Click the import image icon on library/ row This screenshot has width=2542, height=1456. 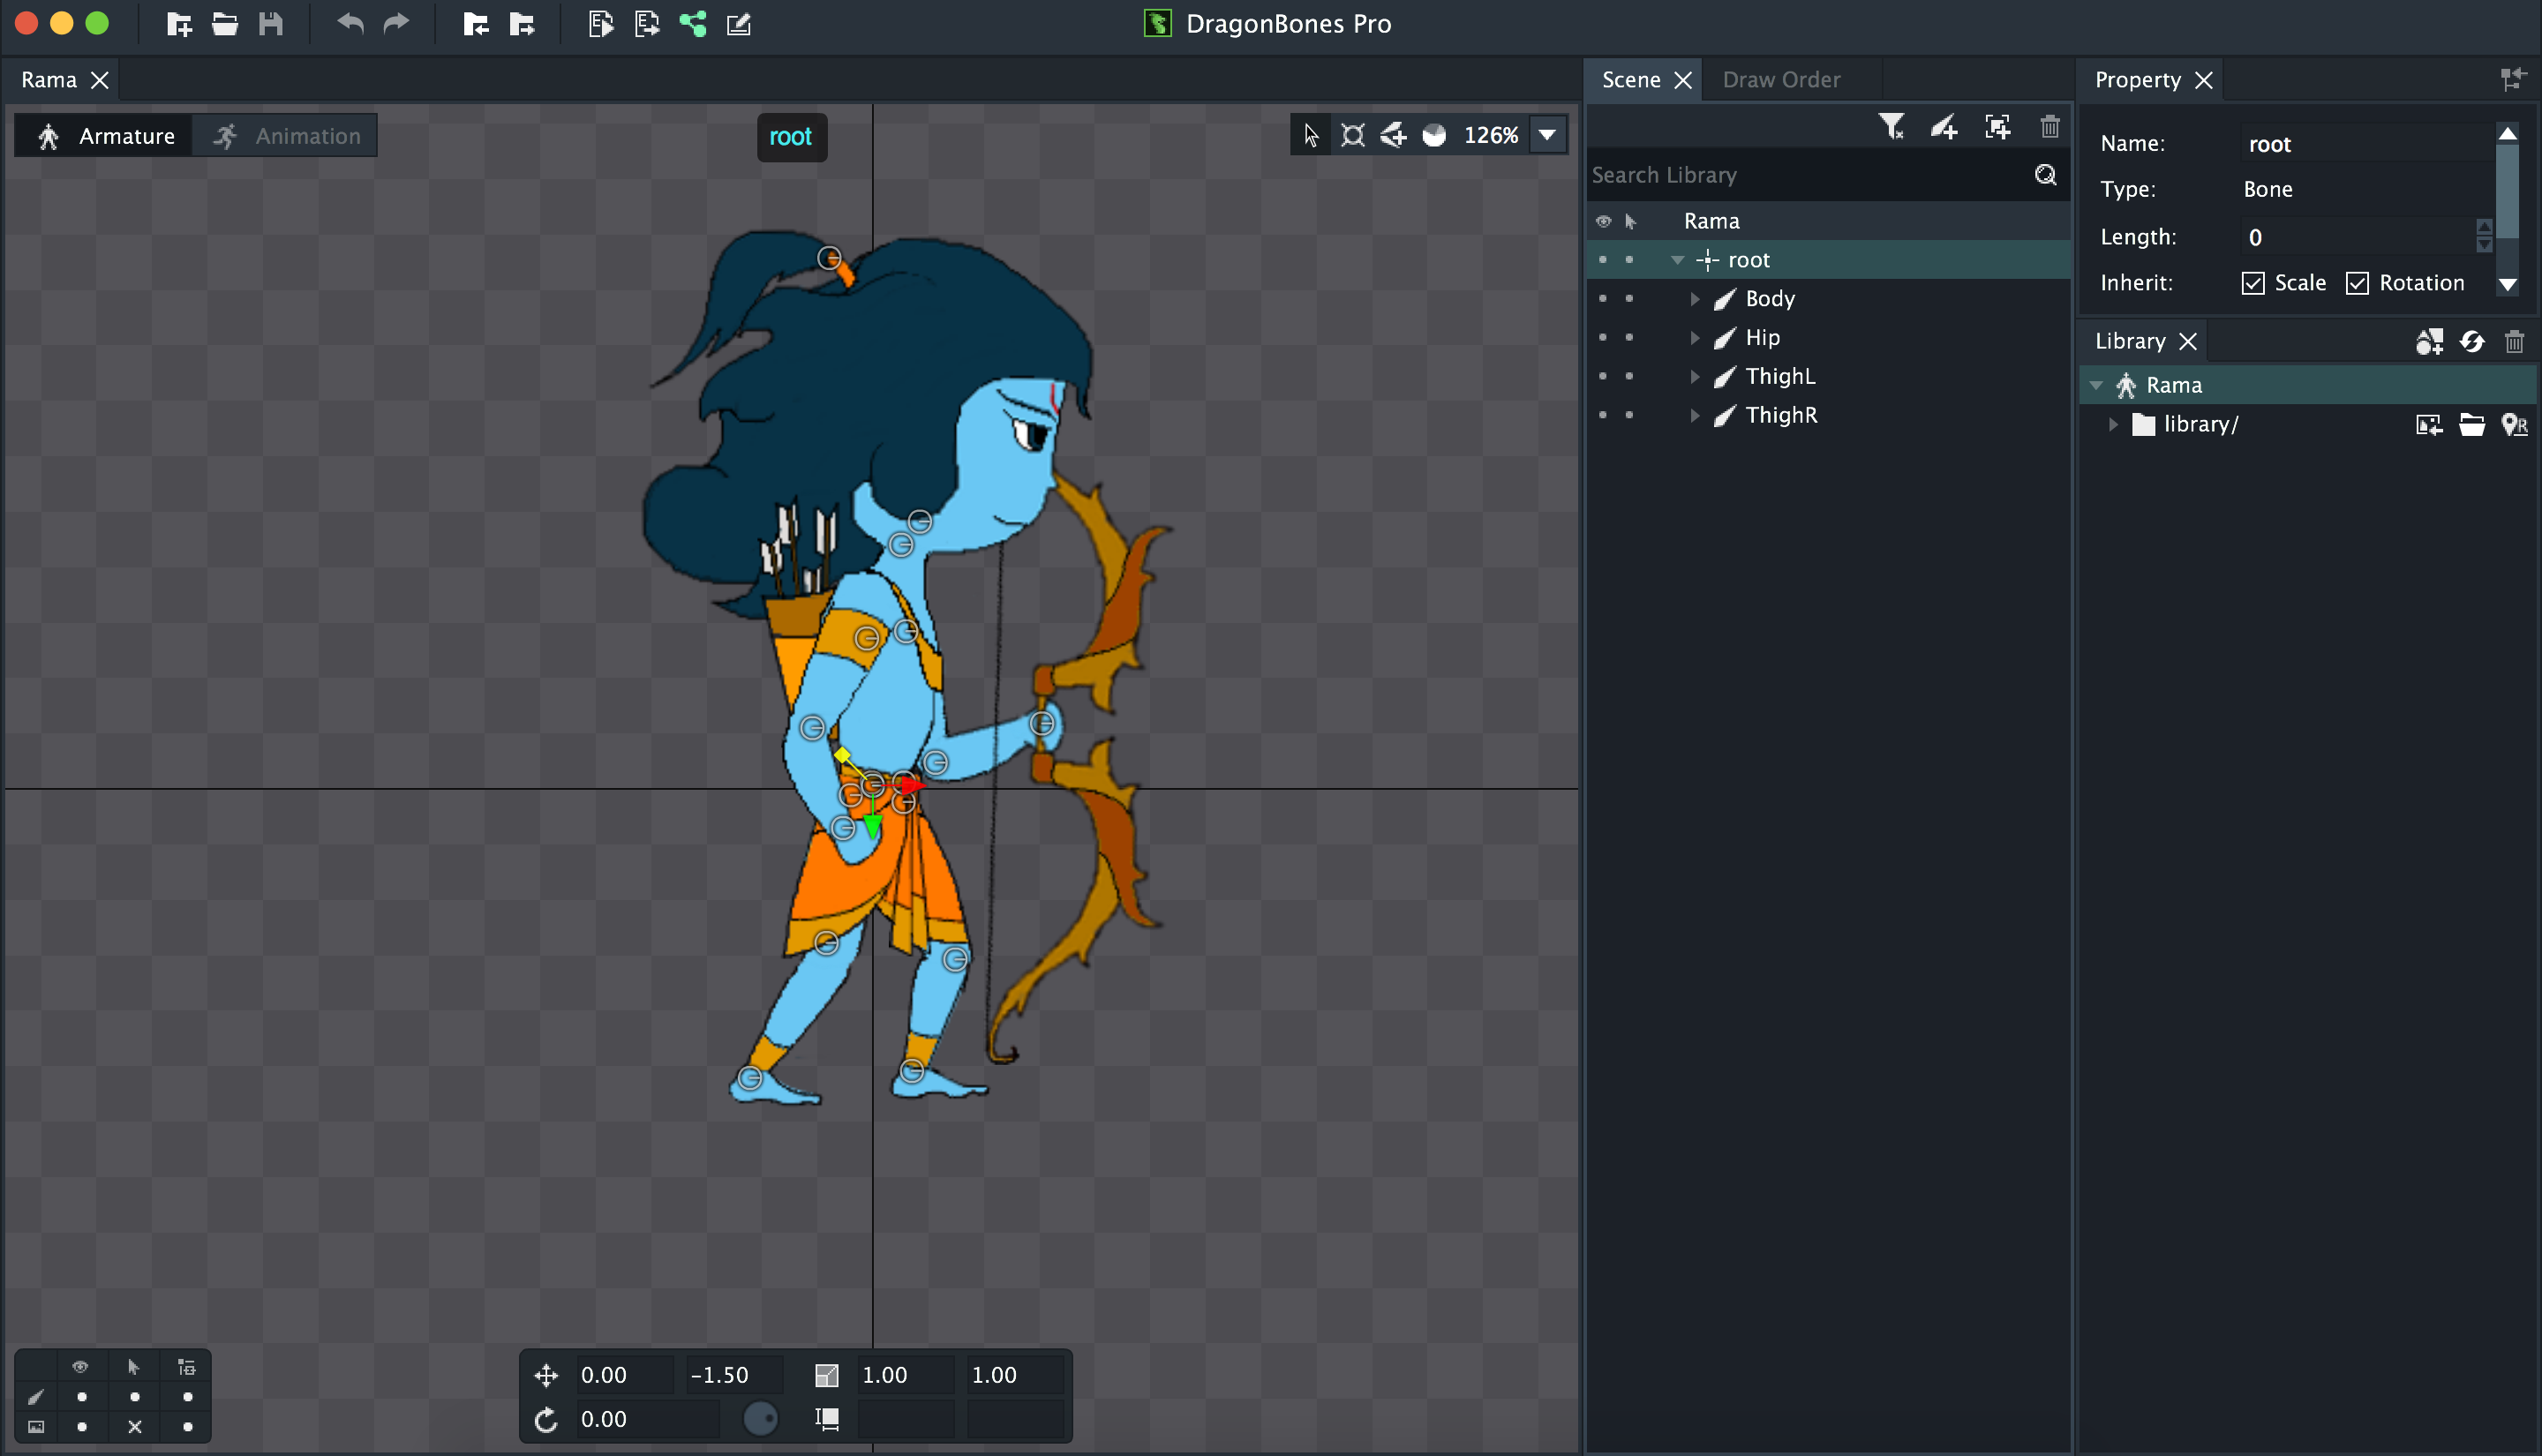(x=2429, y=425)
